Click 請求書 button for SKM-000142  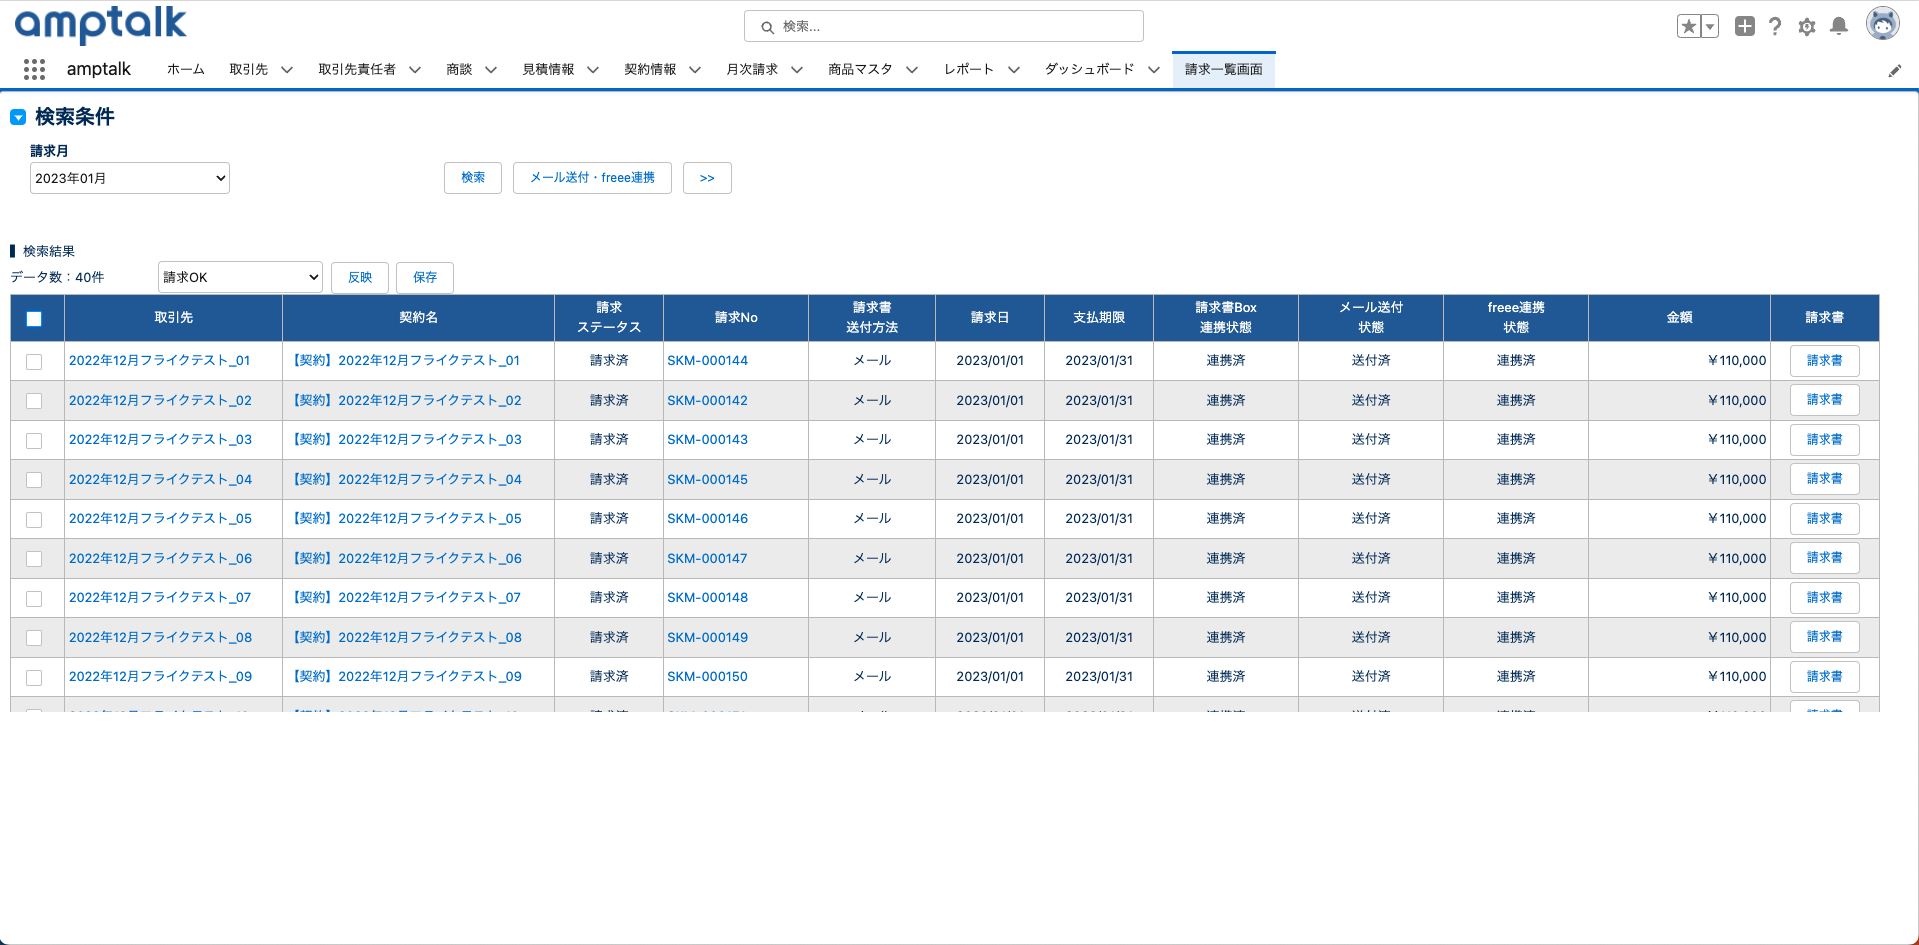[1824, 400]
